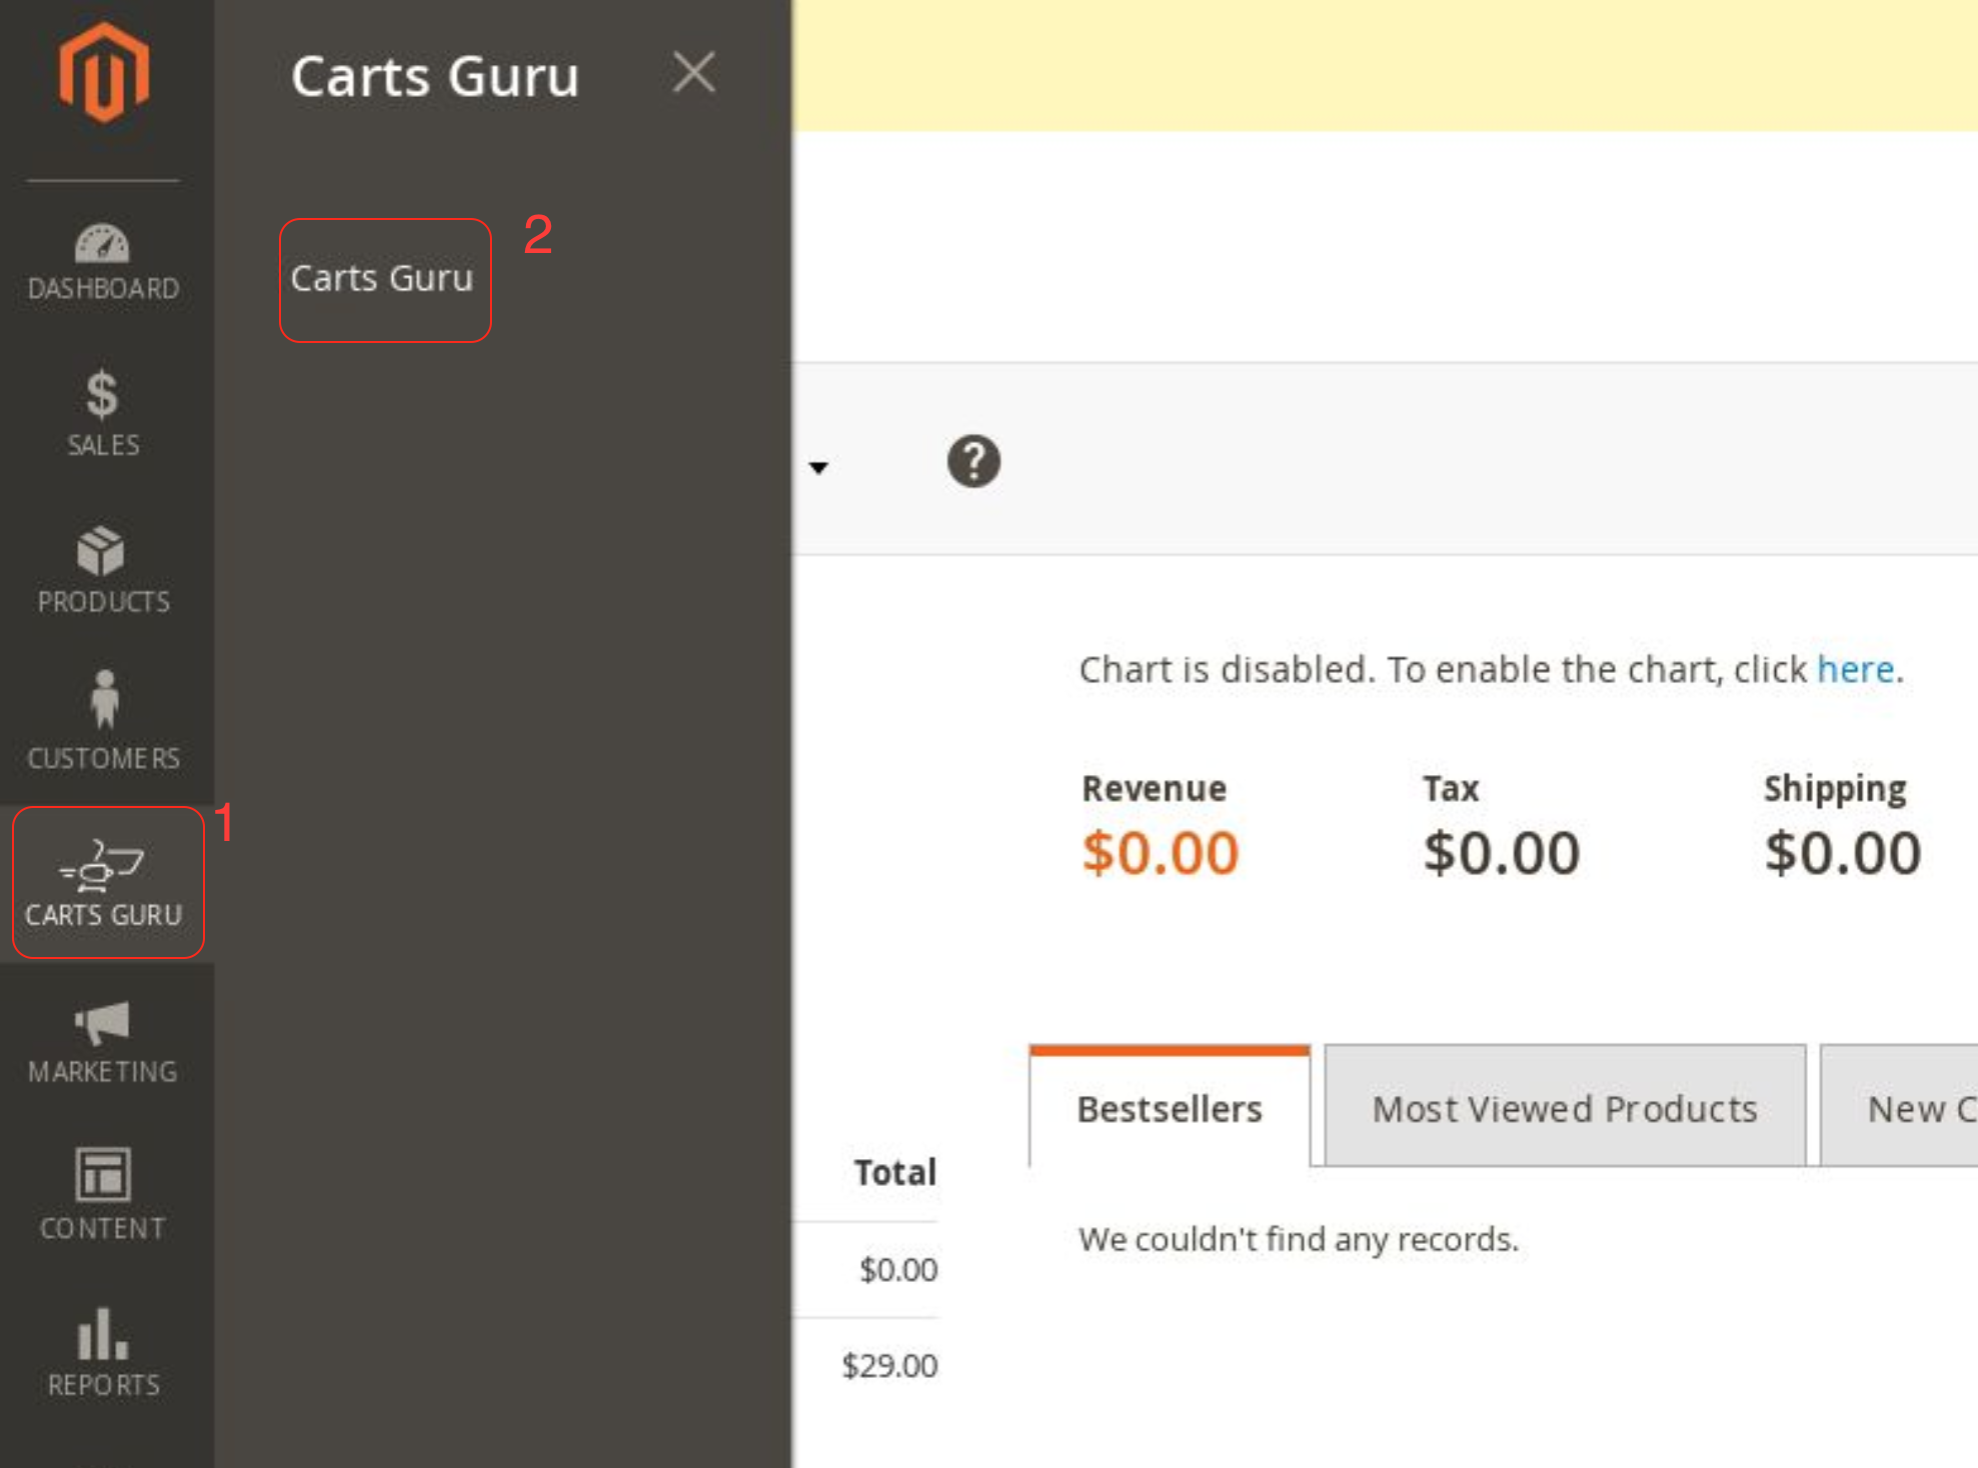Screen dimensions: 1978x1468
Task: Switch to Most Viewed Products tab
Action: pos(1565,1106)
